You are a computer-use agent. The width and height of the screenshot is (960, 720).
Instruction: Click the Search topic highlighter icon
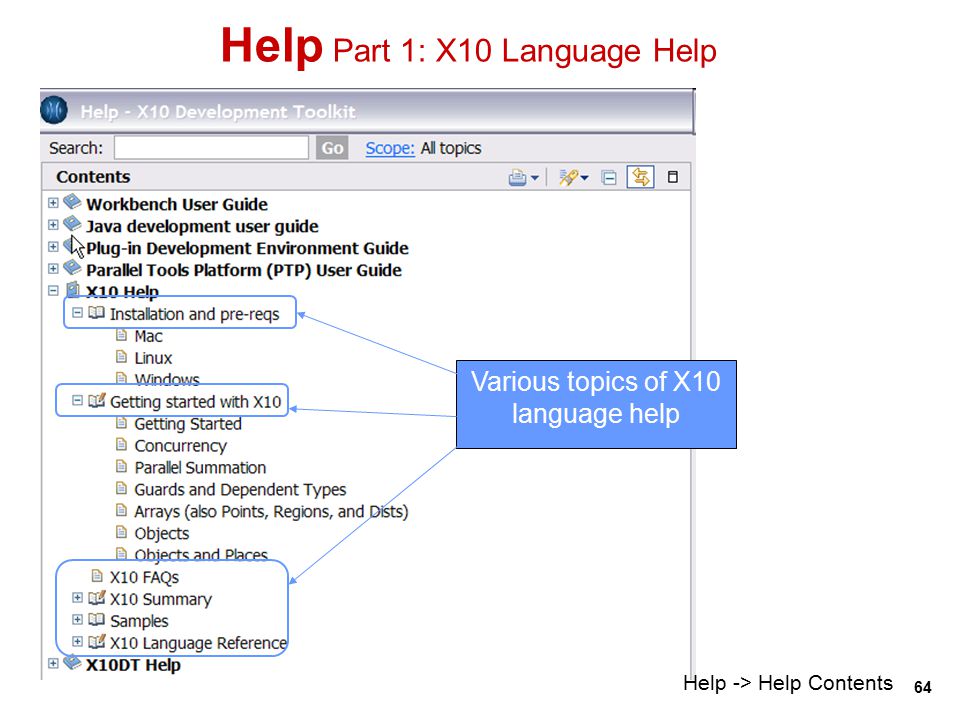pyautogui.click(x=568, y=178)
